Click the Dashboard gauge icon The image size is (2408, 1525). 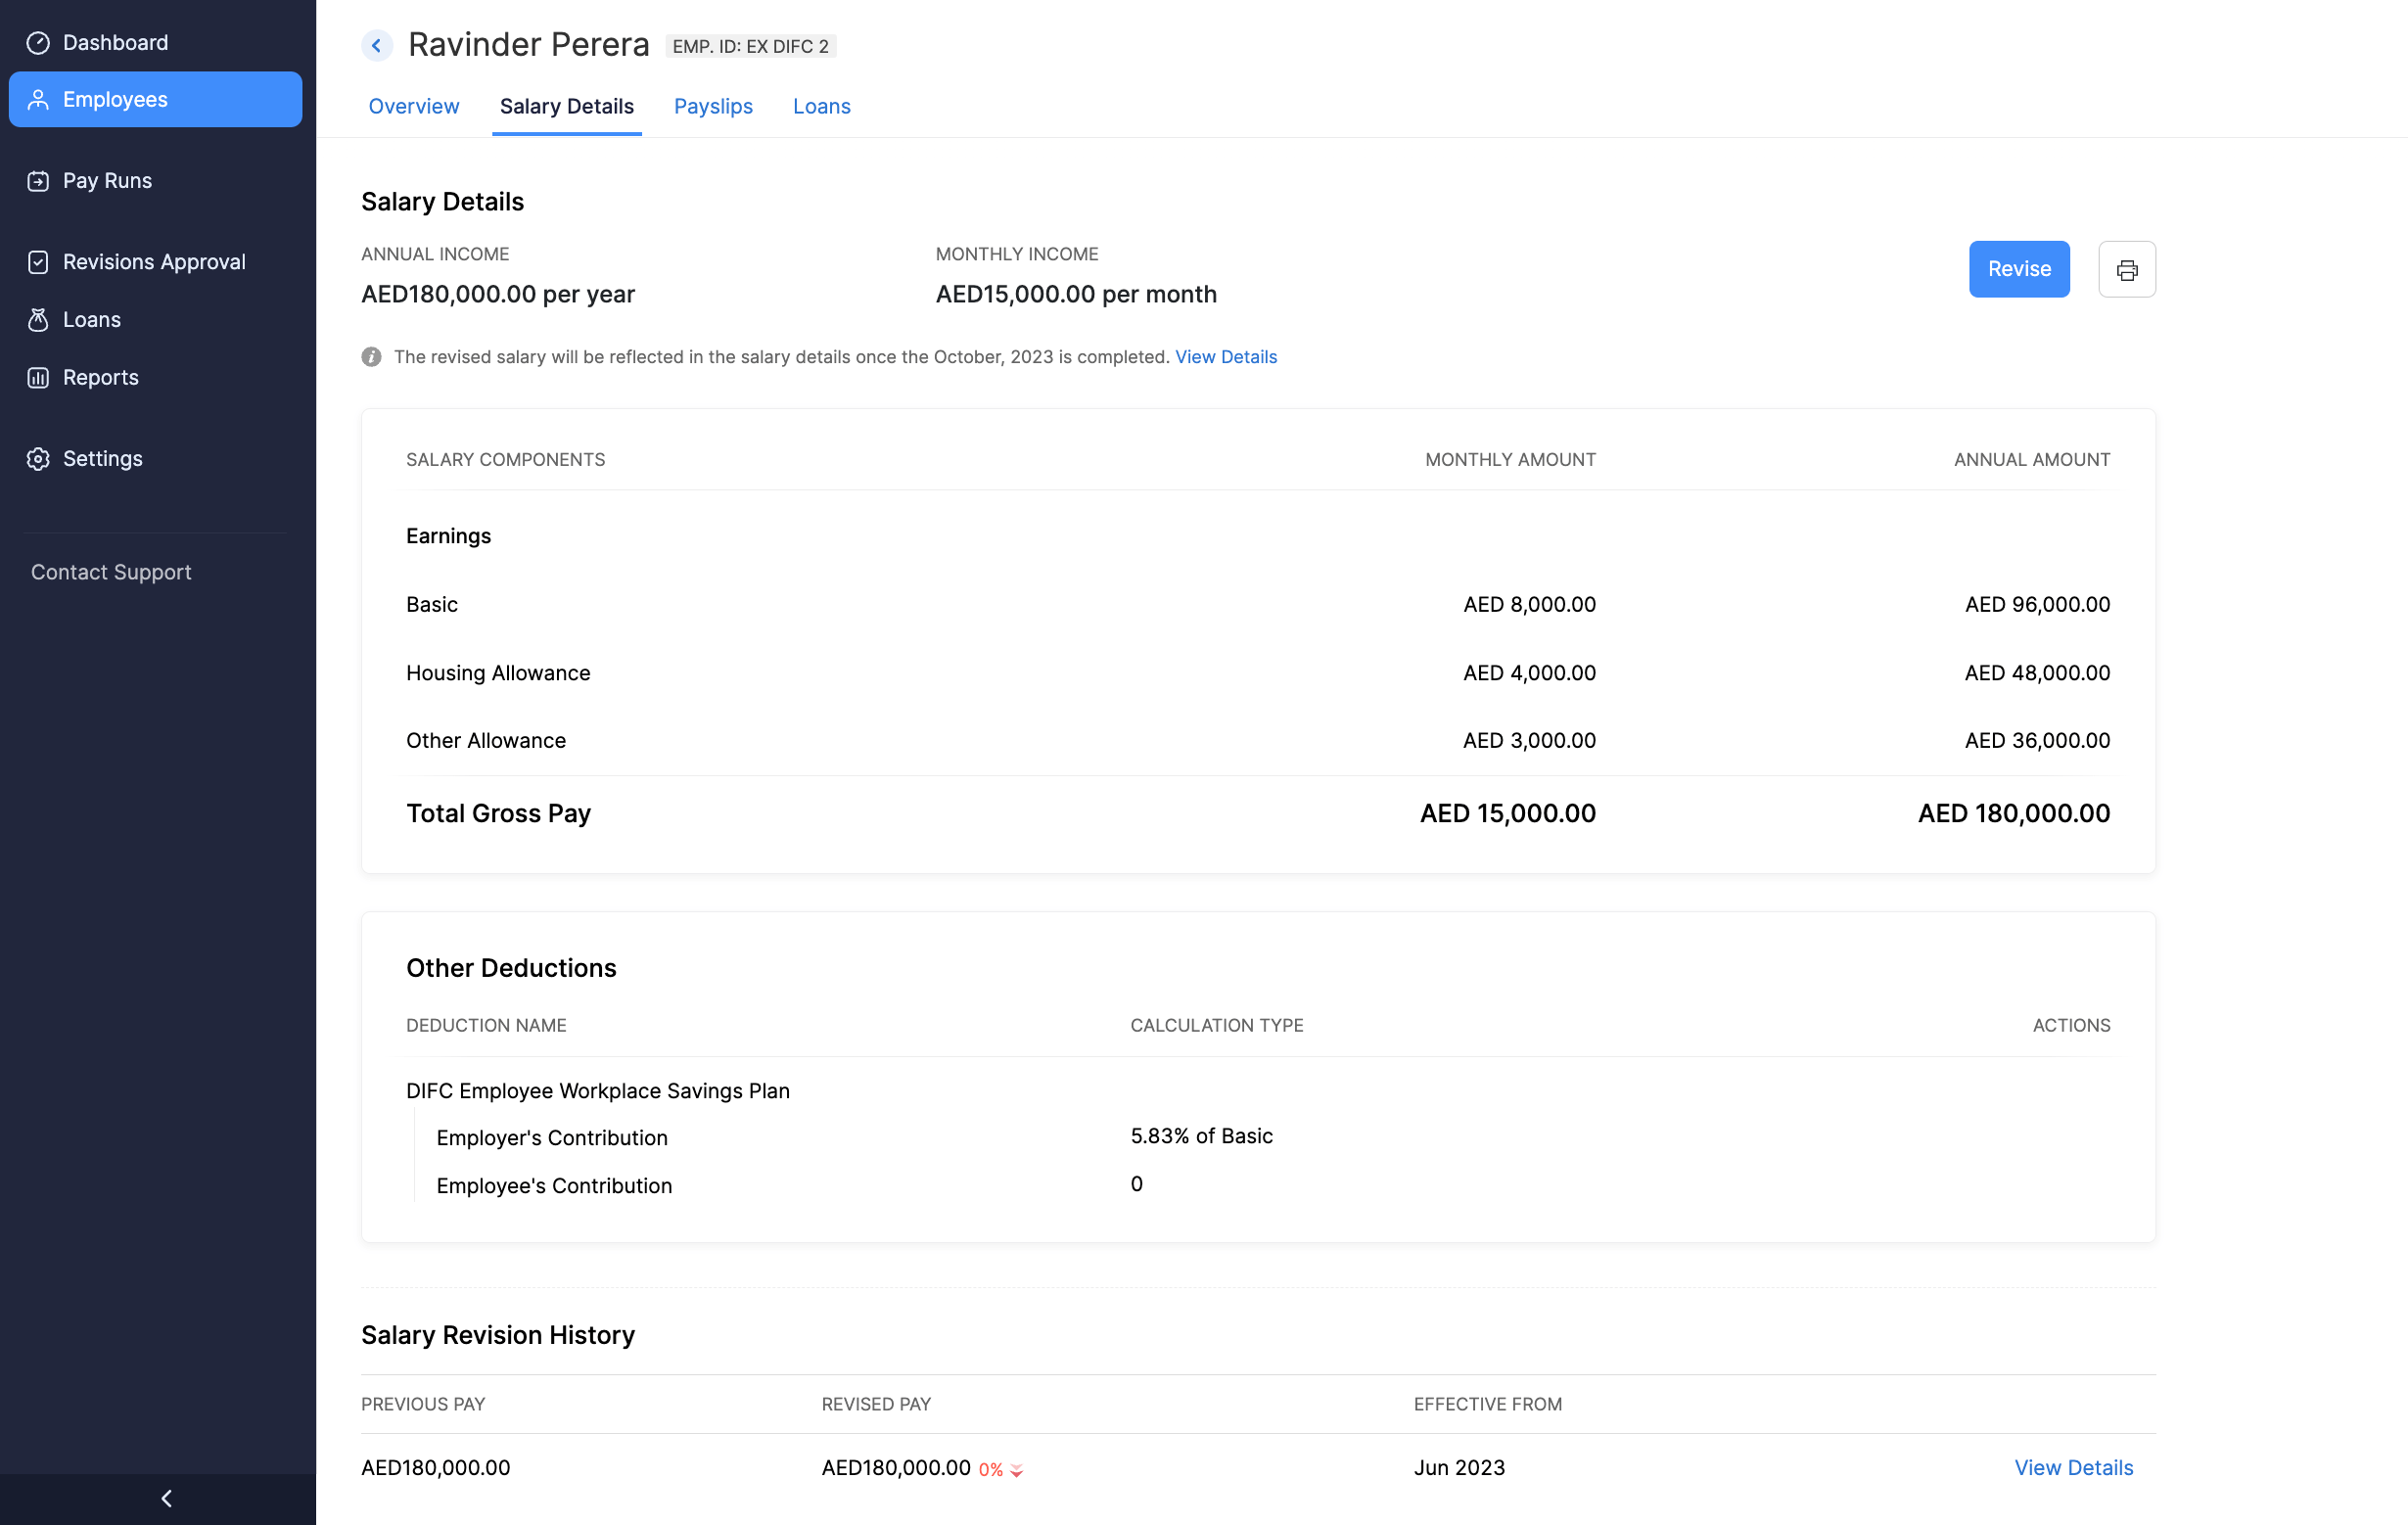click(38, 43)
